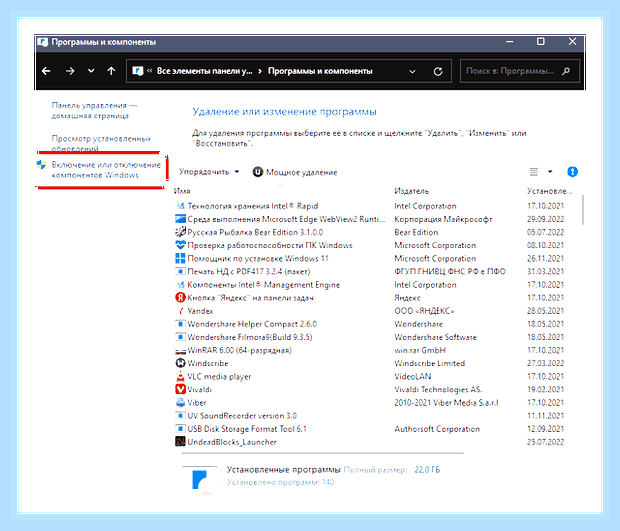Select 'Помощник по установке Windows 11' icon
Image resolution: width=620 pixels, height=531 pixels.
(180, 258)
